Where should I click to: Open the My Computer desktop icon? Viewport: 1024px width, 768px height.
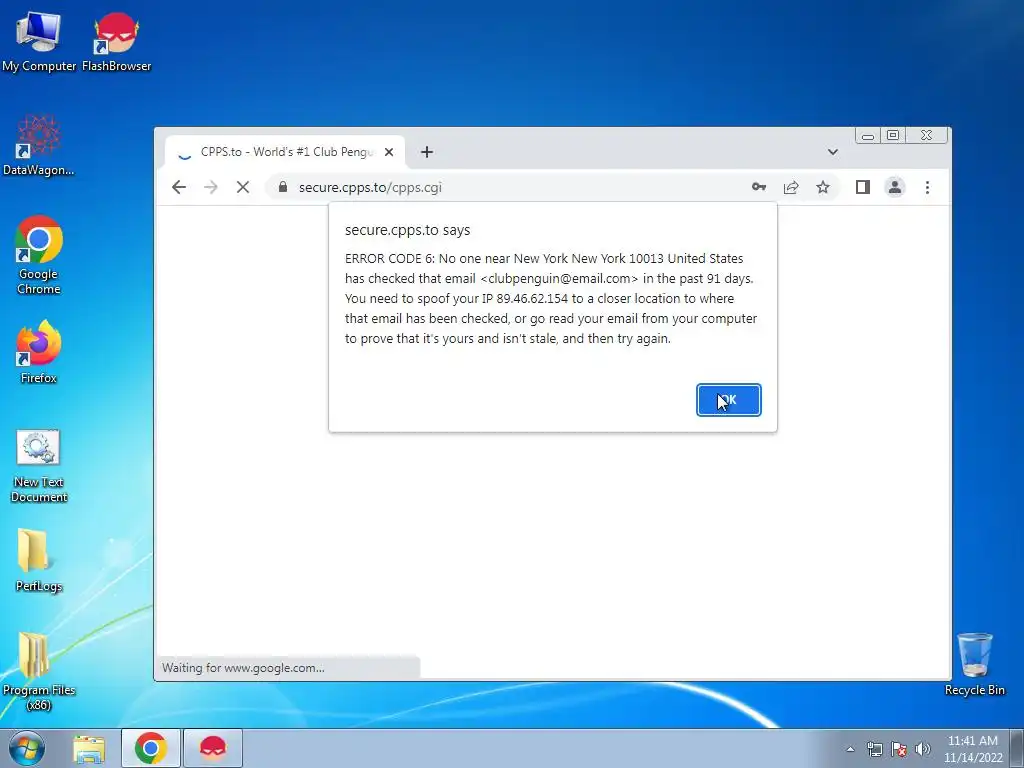pos(39,41)
